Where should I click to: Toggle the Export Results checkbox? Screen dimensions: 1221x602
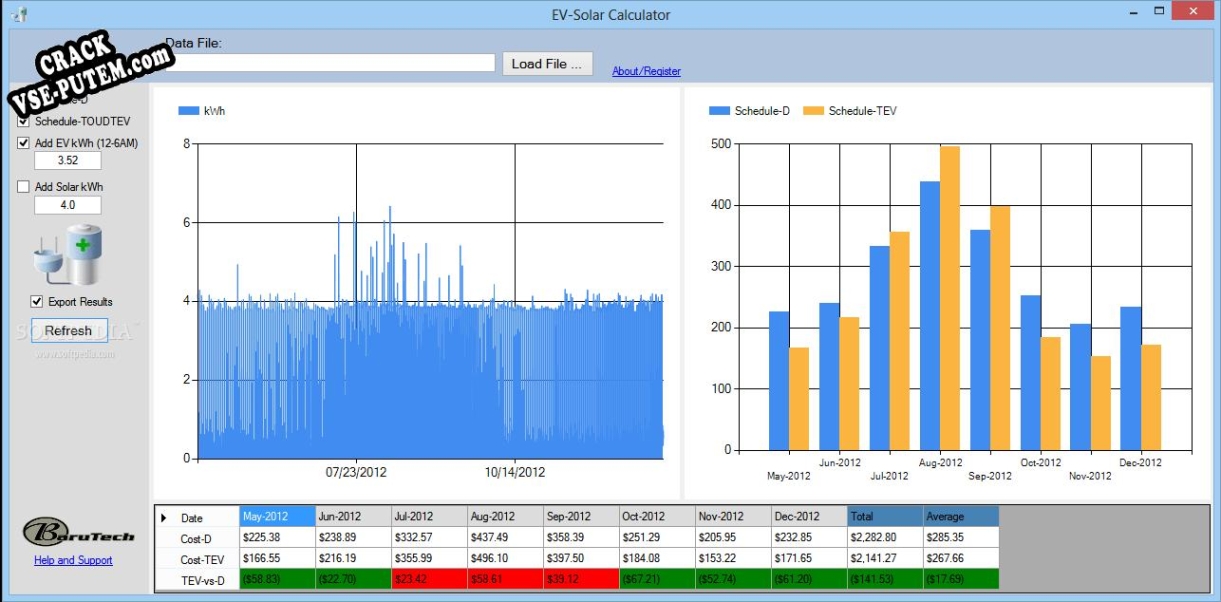pyautogui.click(x=37, y=301)
